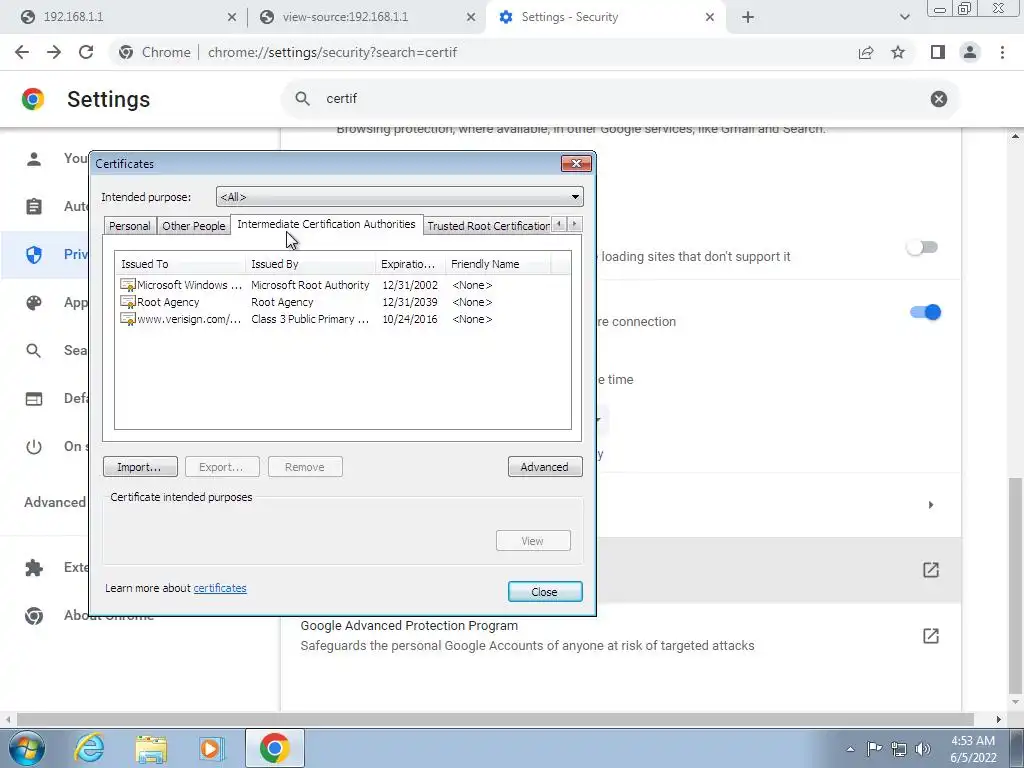This screenshot has width=1024, height=768.
Task: Expand the settings row with right arrow
Action: (x=931, y=504)
